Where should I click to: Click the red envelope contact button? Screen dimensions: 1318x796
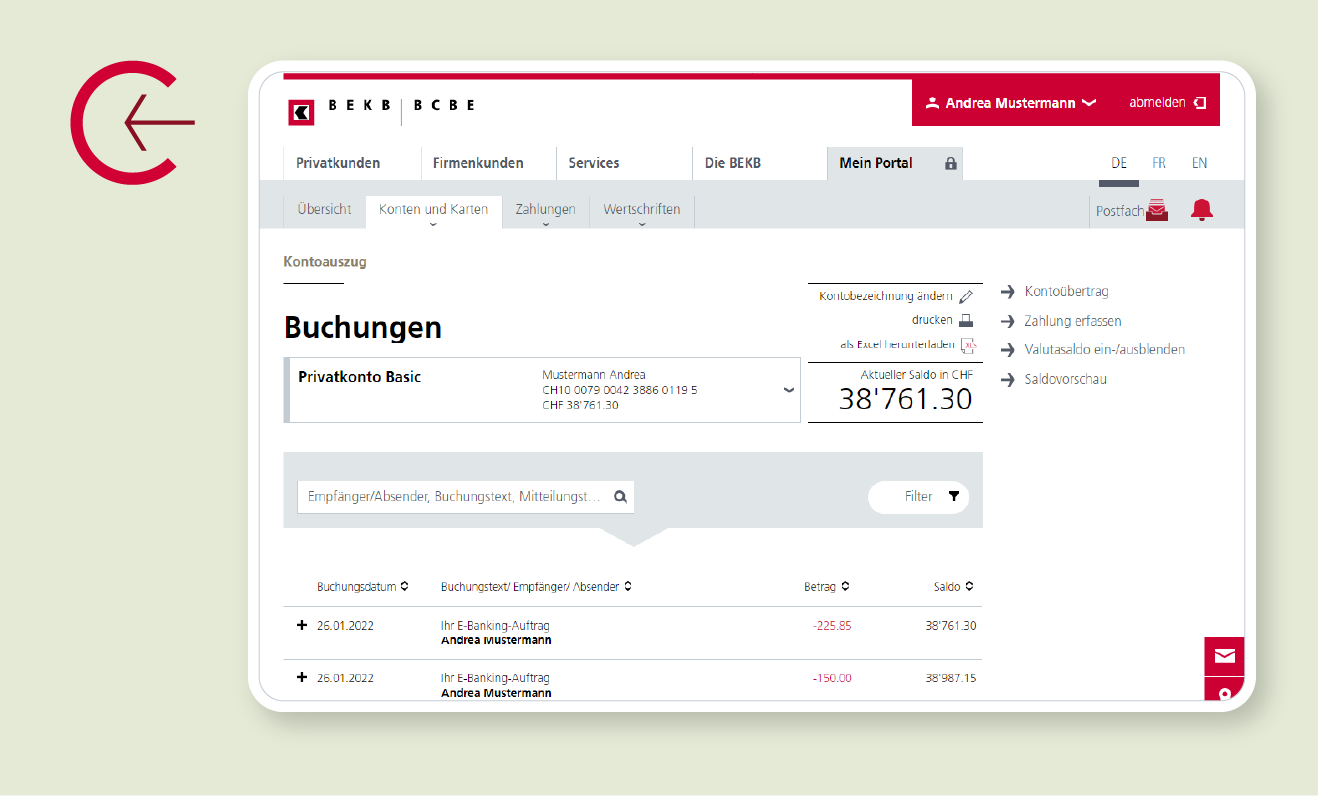point(1224,656)
